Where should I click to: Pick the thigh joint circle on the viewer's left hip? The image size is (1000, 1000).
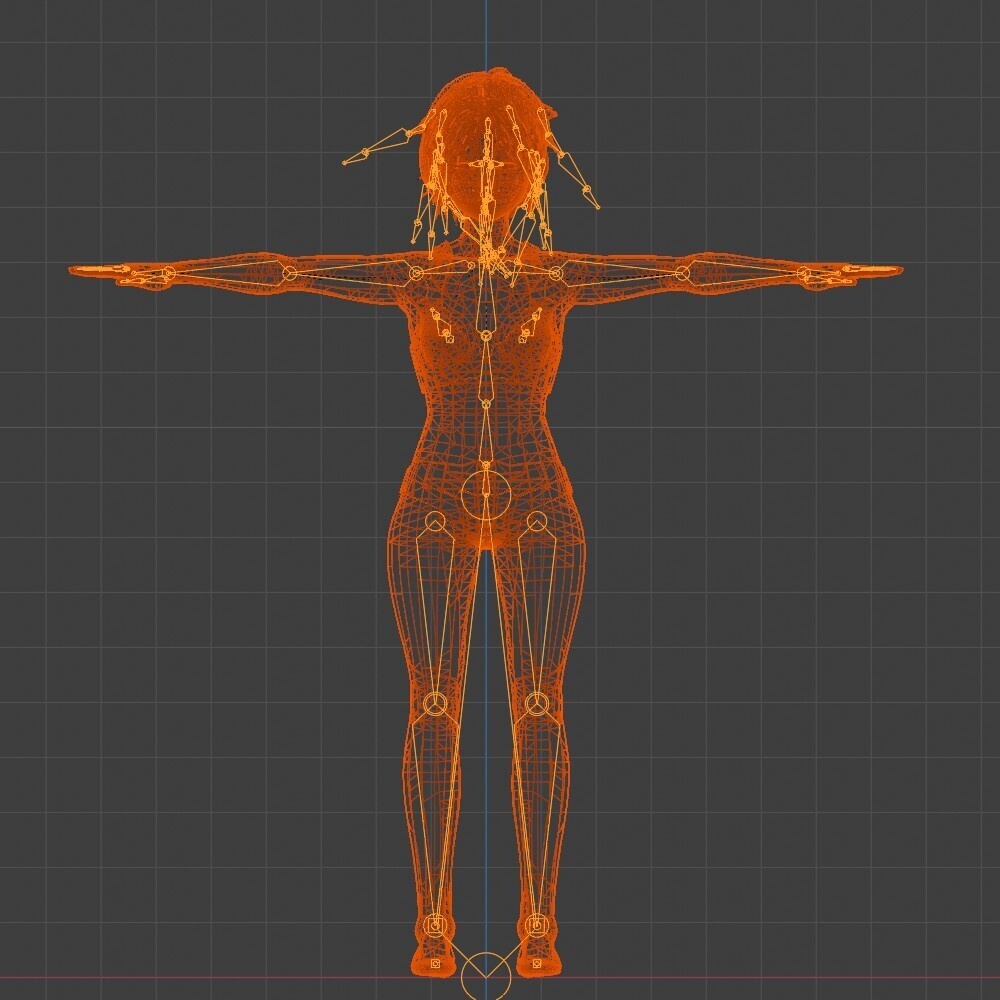click(x=435, y=521)
